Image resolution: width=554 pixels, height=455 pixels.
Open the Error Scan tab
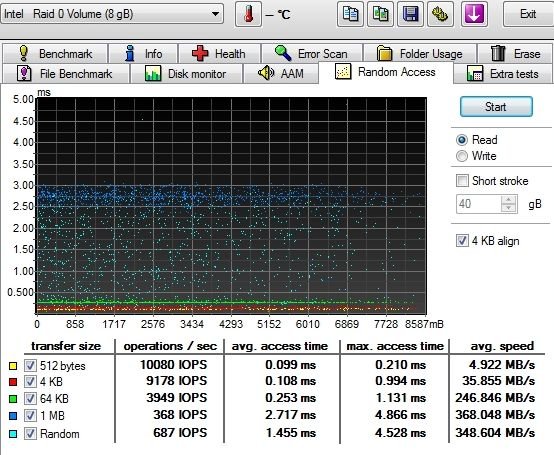tap(312, 54)
